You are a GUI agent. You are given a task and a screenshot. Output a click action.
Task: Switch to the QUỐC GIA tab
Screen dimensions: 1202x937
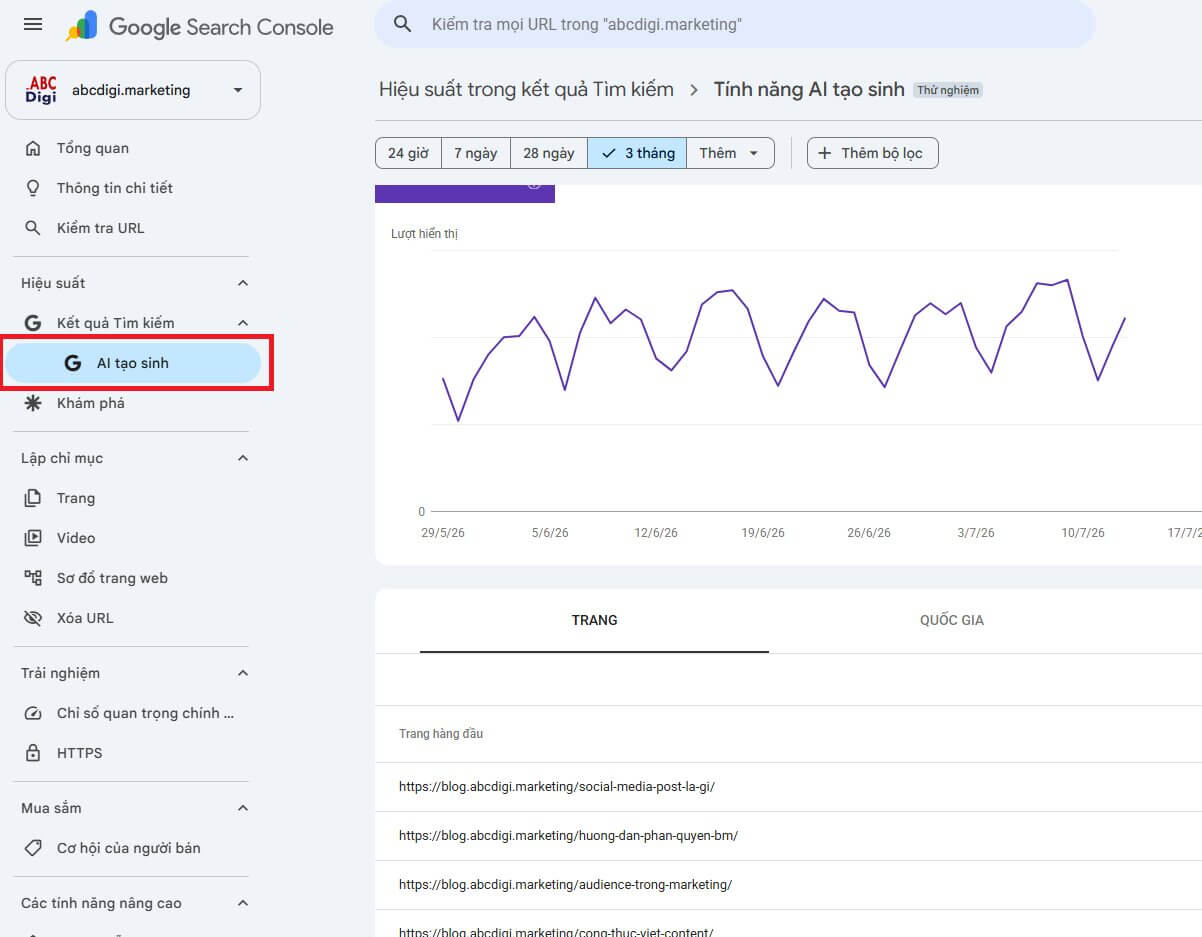[952, 620]
